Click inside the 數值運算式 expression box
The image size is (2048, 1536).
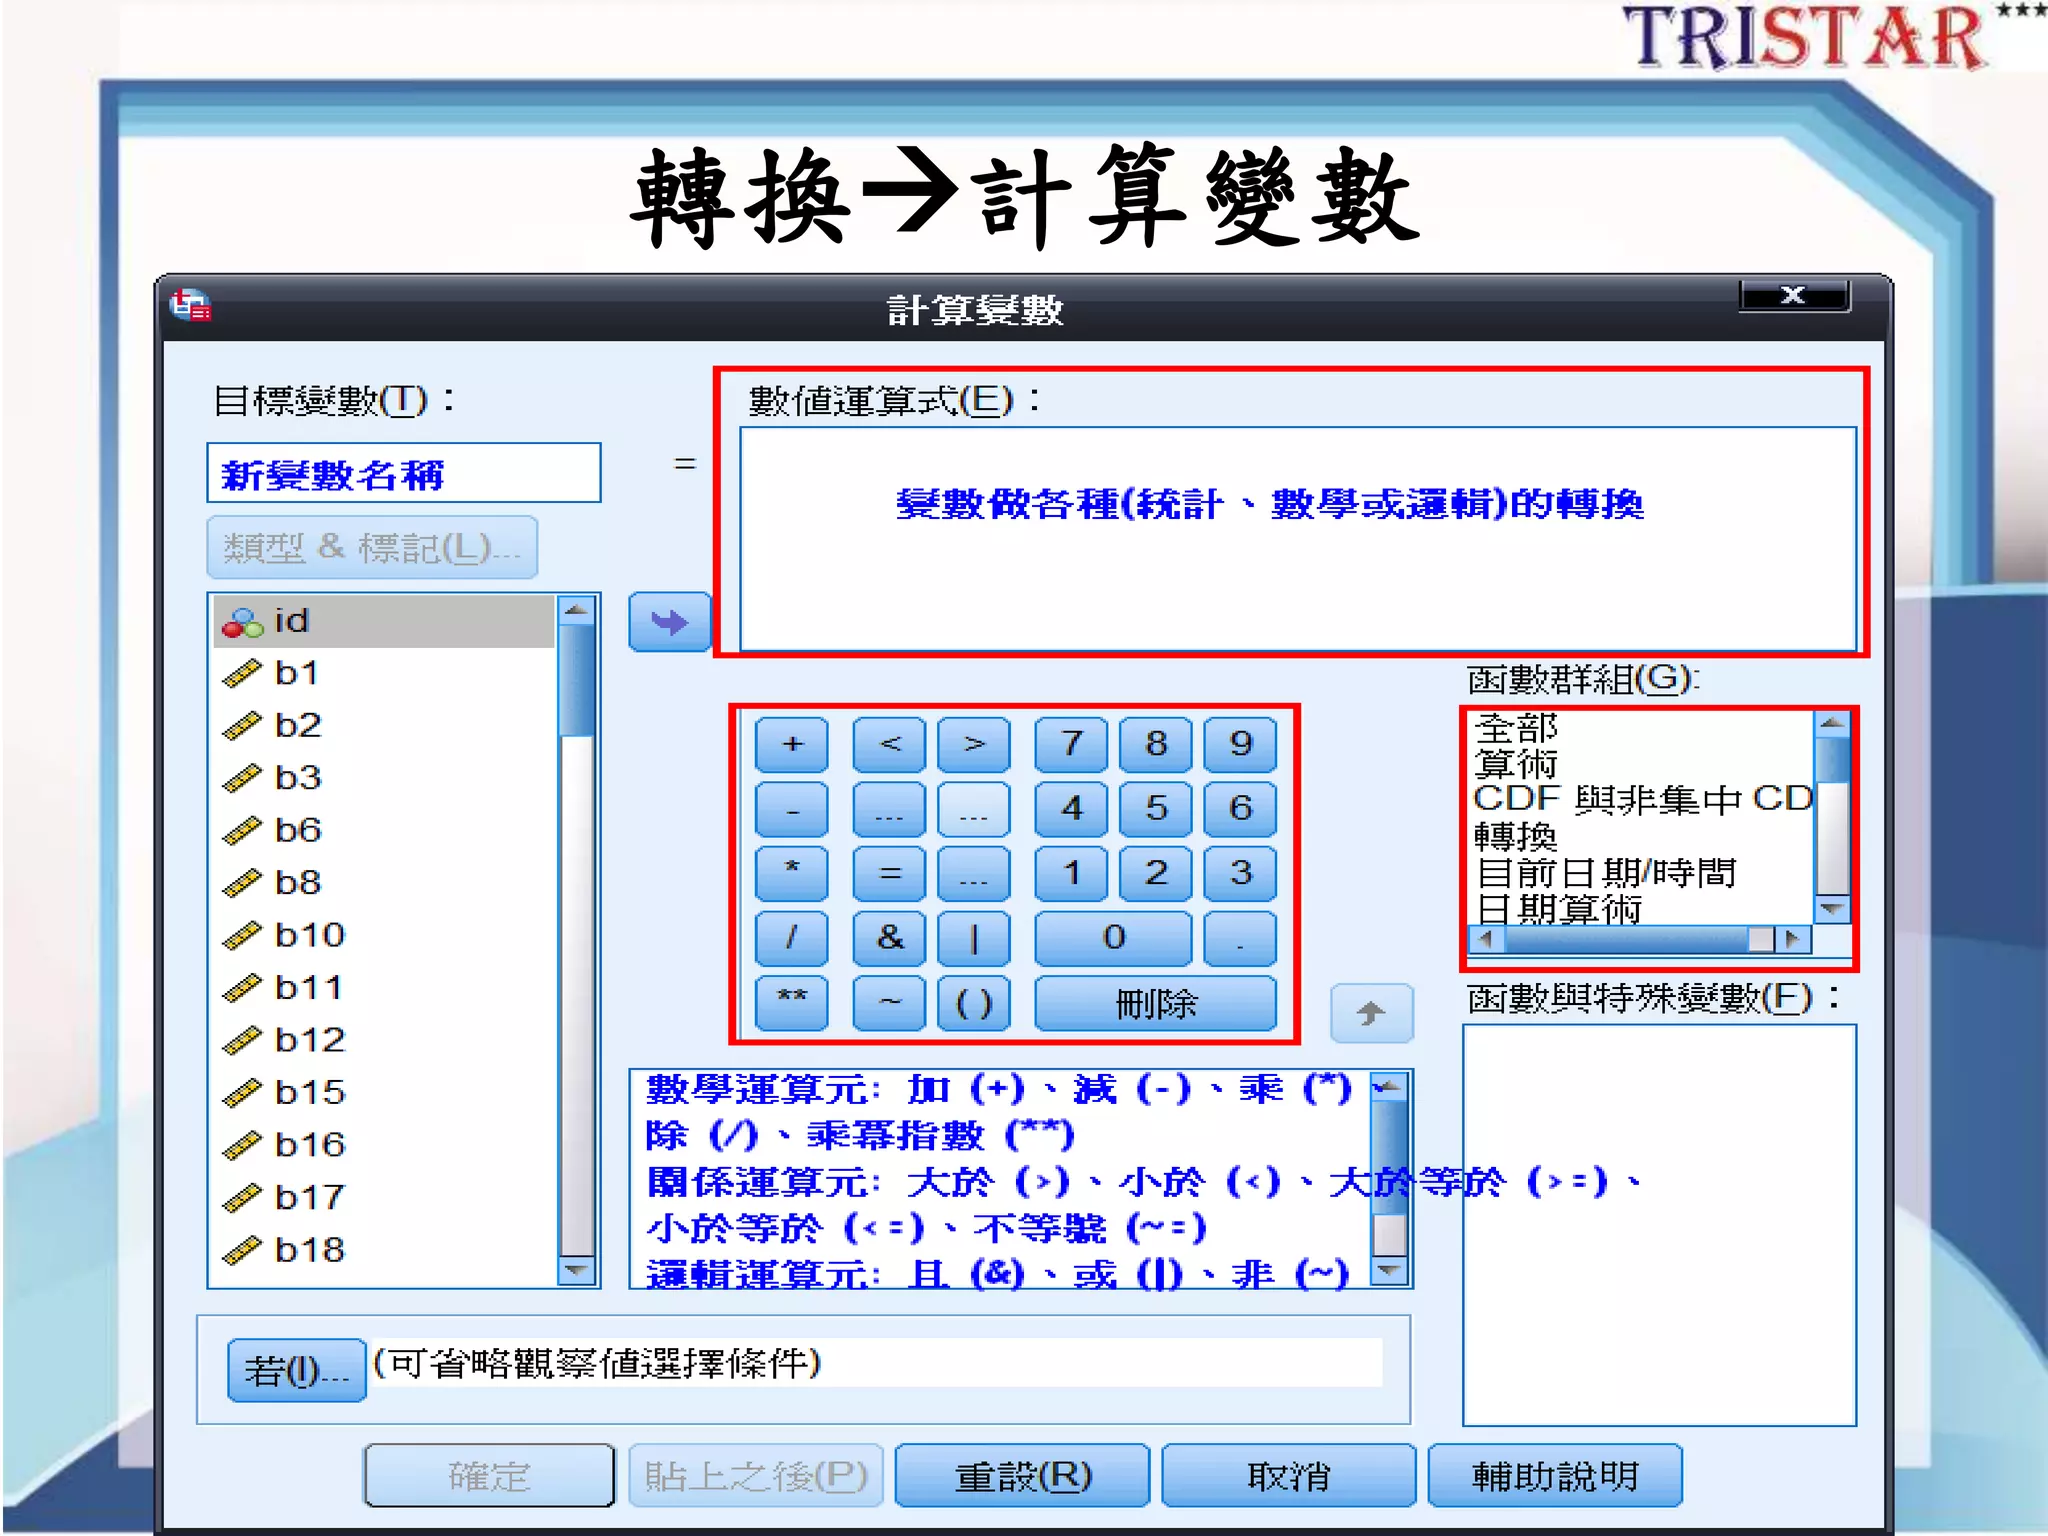tap(1298, 539)
